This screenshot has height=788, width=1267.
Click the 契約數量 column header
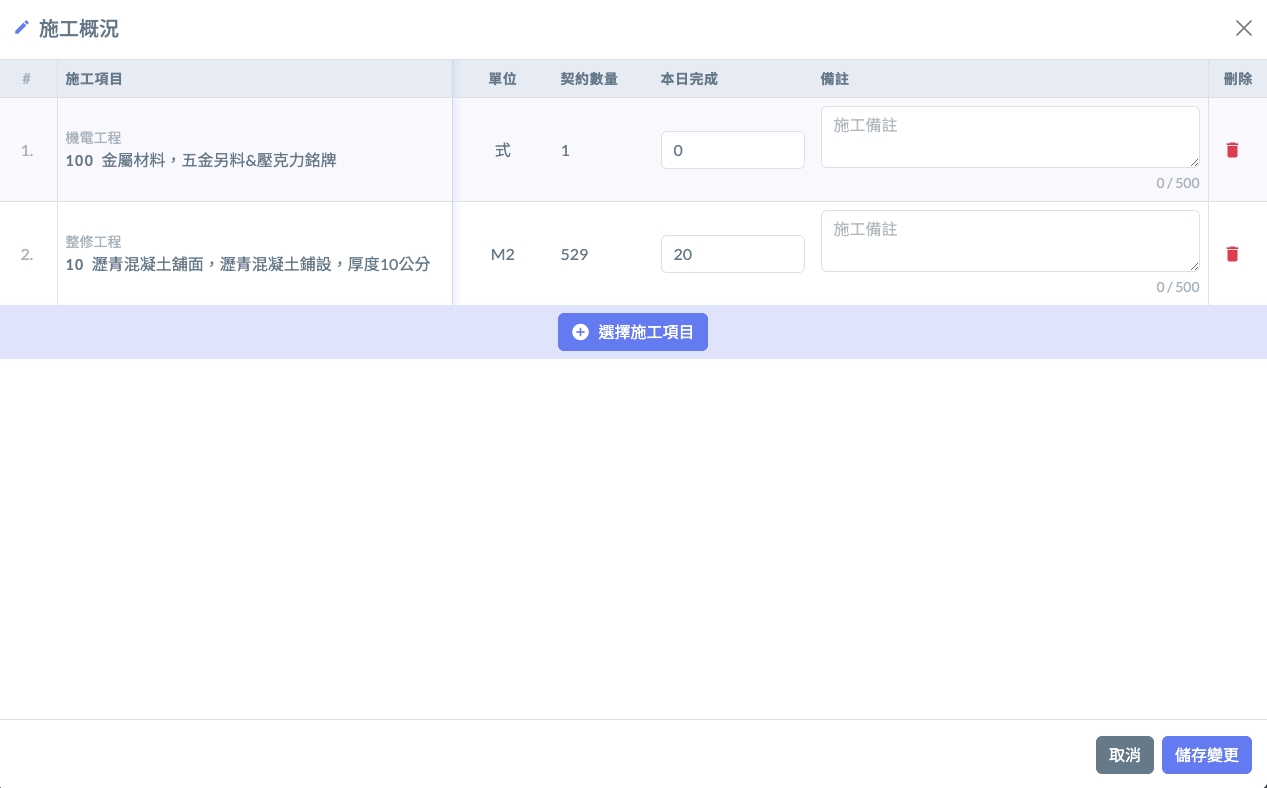pos(588,79)
